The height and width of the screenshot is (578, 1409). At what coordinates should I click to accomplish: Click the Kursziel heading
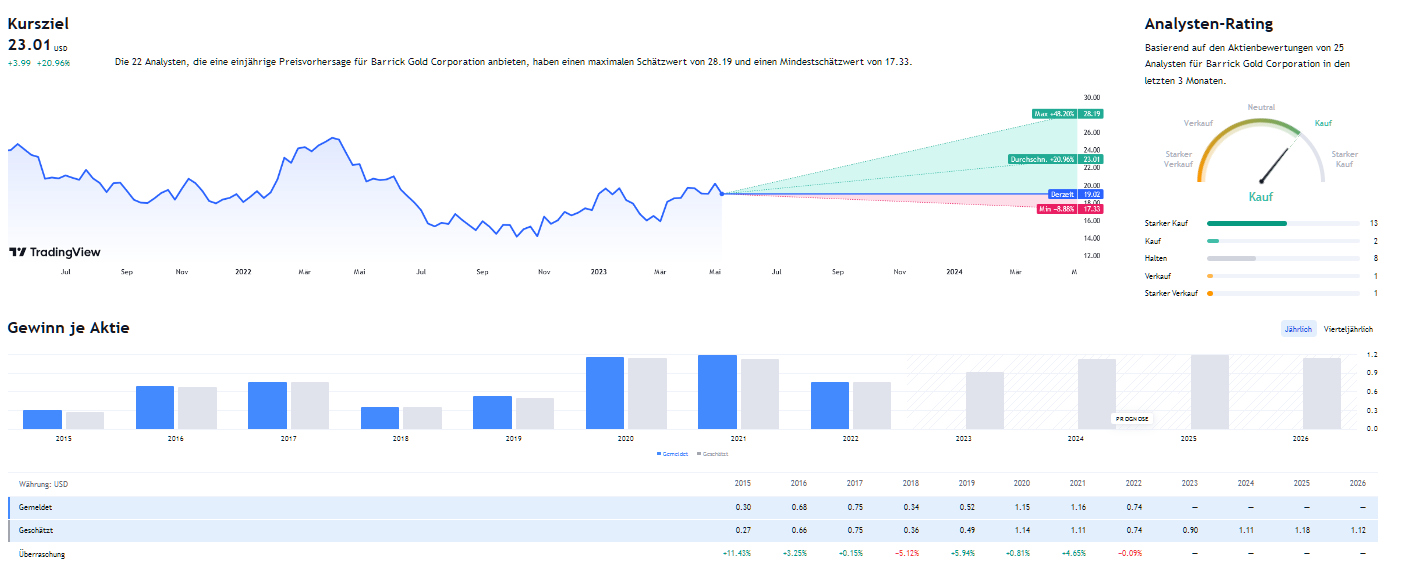38,24
